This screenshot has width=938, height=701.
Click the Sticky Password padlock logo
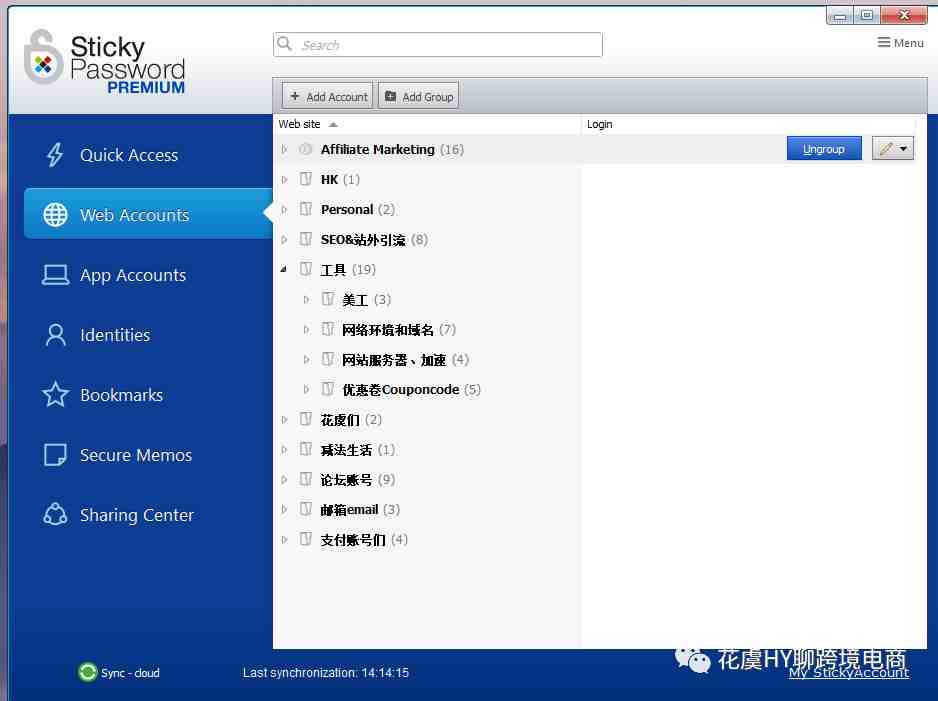click(x=43, y=58)
